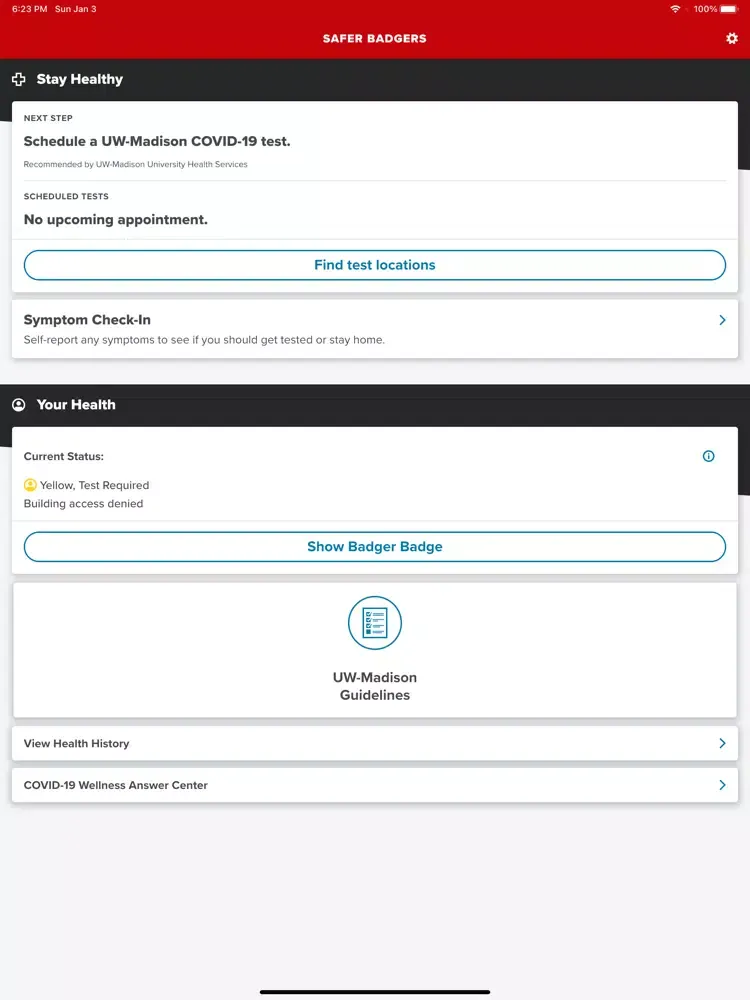Tap the Stay Healthy section heading
750x1000 pixels.
[x=80, y=79]
